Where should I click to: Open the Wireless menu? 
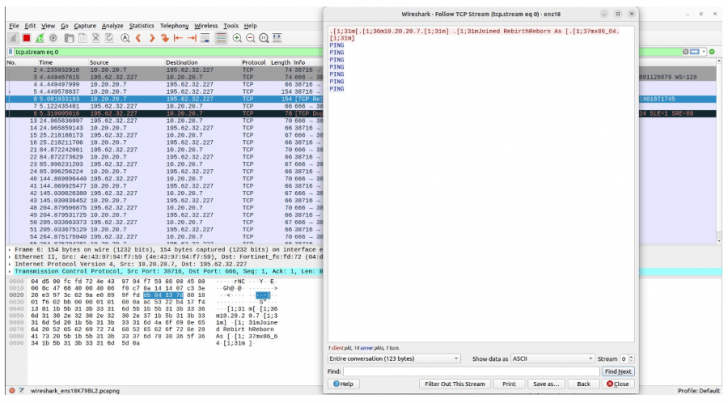[206, 26]
